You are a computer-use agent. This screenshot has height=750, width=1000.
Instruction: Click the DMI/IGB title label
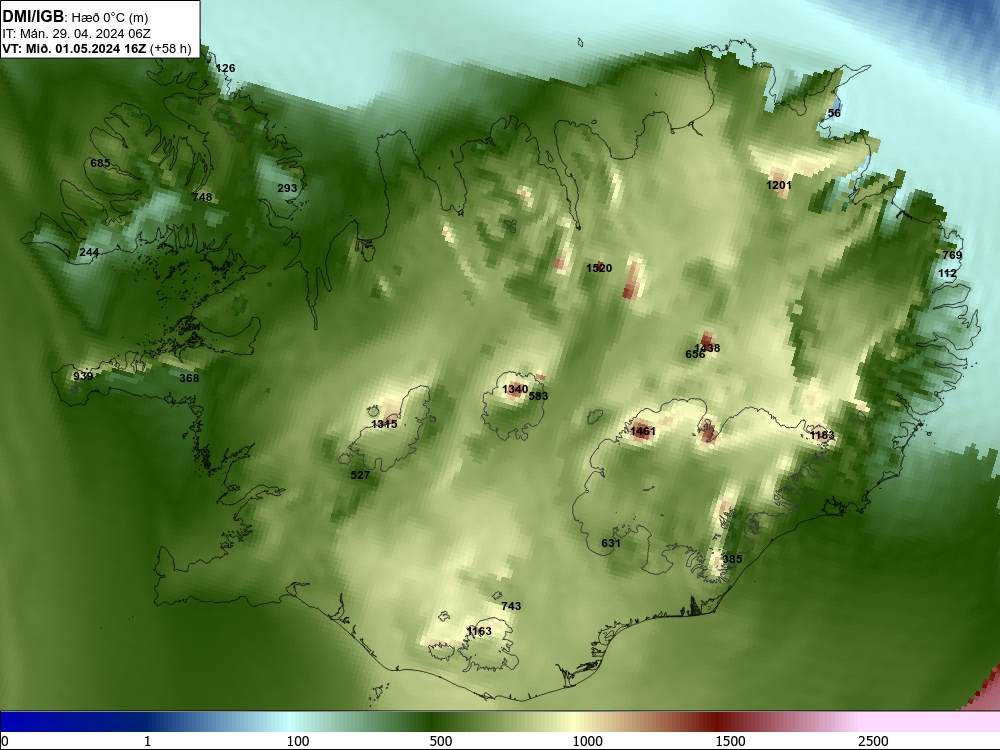(x=33, y=16)
